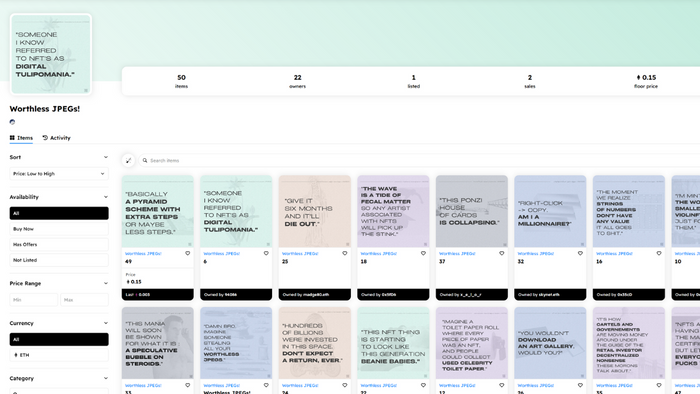Like the 'Hundreds of billions' card

[345, 385]
